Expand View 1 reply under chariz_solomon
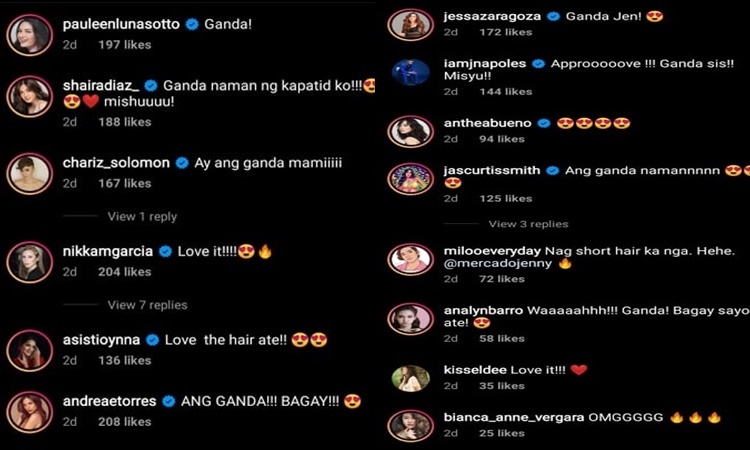750x450 pixels. pos(142,217)
